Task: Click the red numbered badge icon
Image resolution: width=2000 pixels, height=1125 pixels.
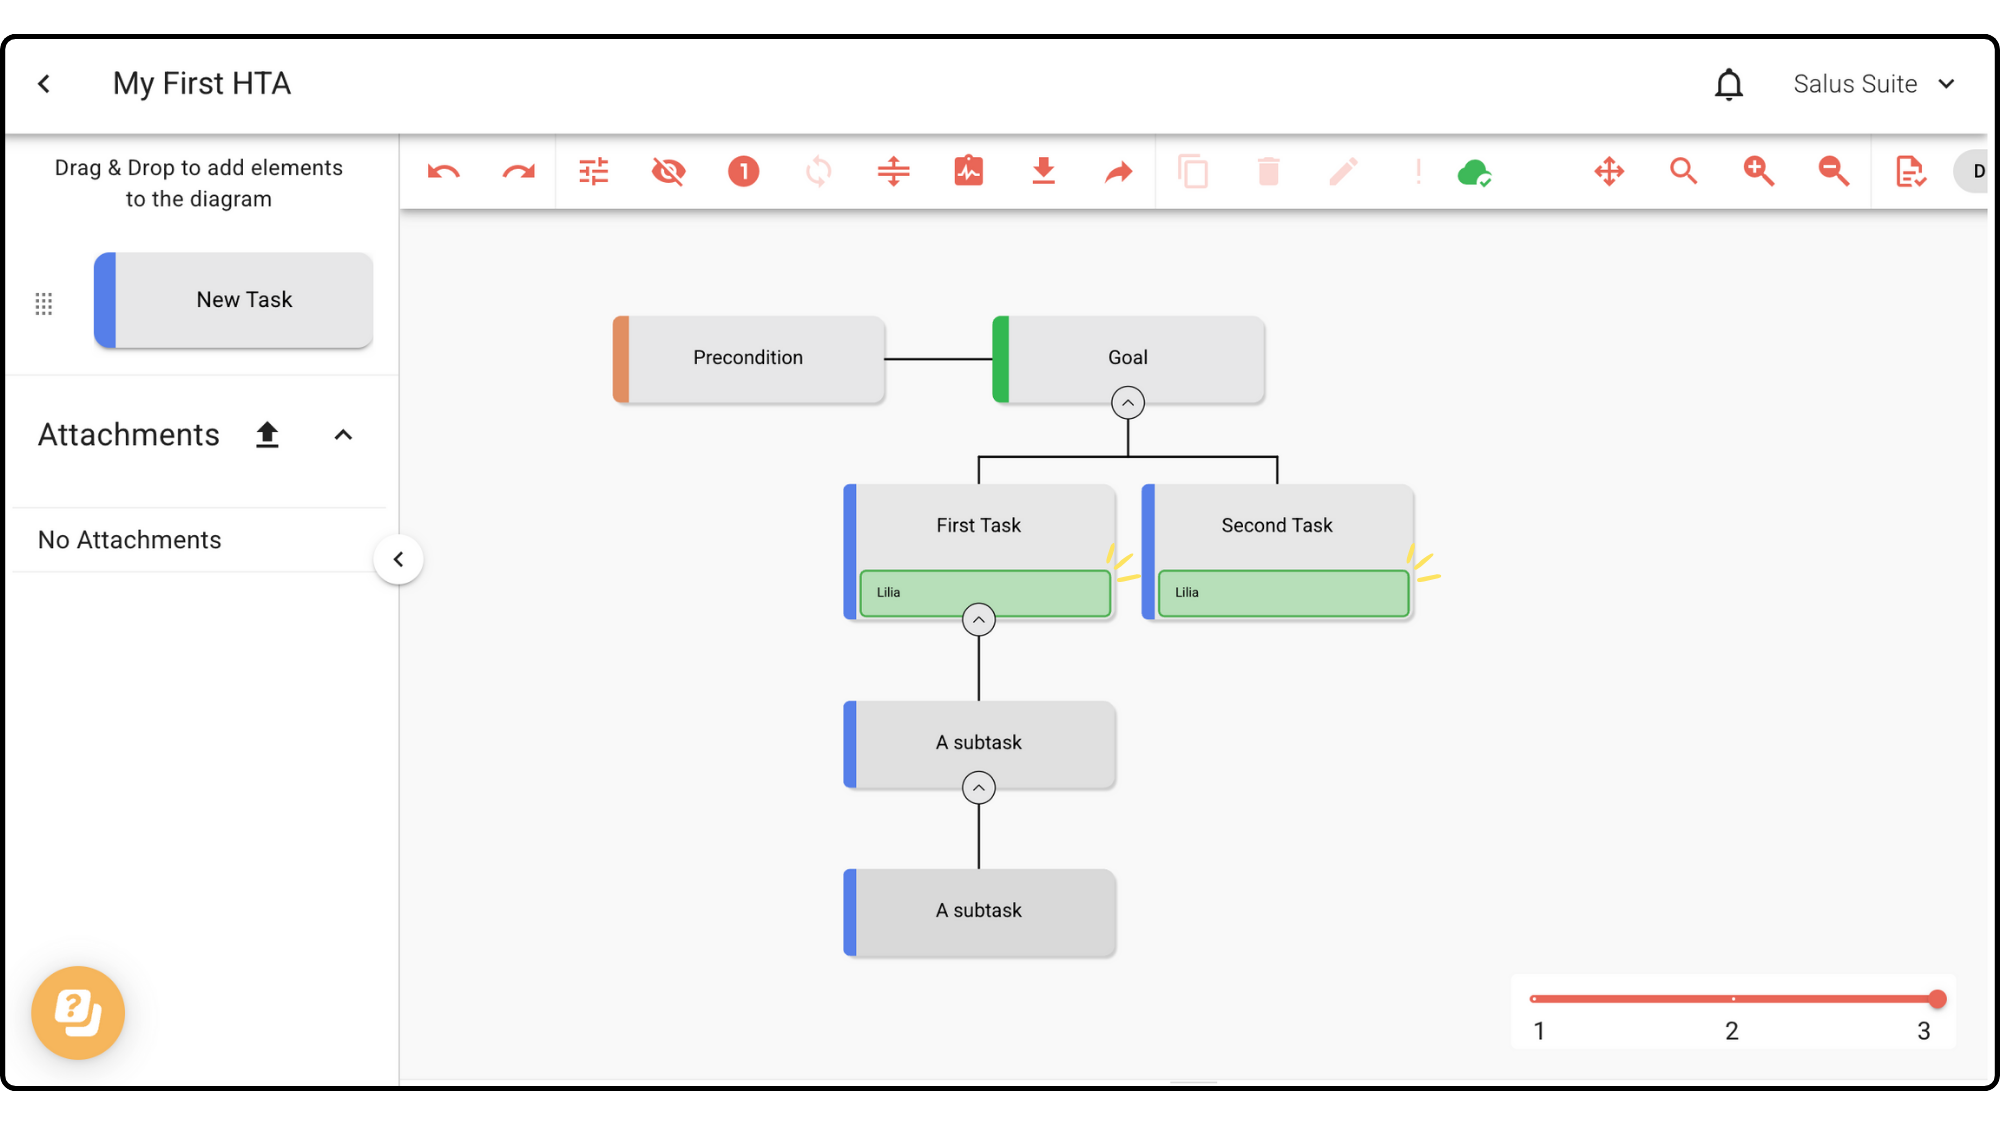Action: (743, 172)
